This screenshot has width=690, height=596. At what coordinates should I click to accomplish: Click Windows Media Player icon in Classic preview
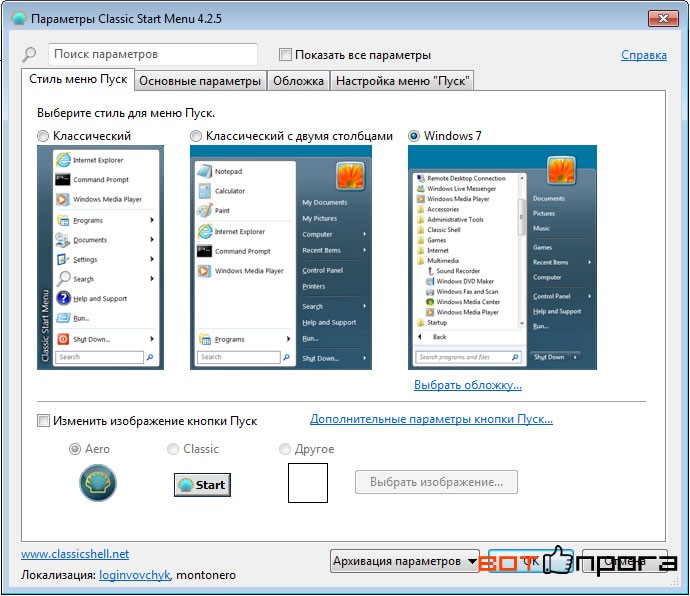click(62, 199)
